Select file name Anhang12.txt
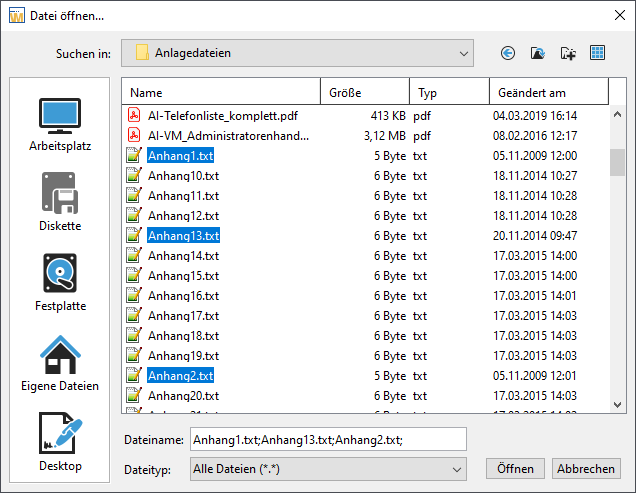636x493 pixels. (x=183, y=215)
